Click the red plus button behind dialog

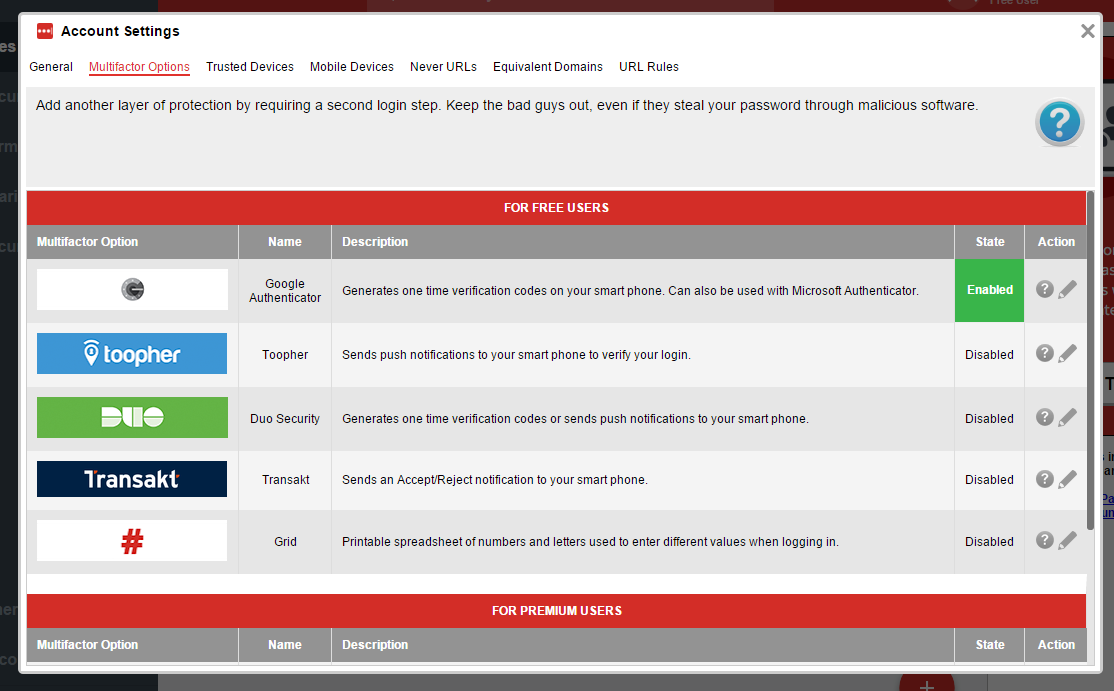click(926, 683)
